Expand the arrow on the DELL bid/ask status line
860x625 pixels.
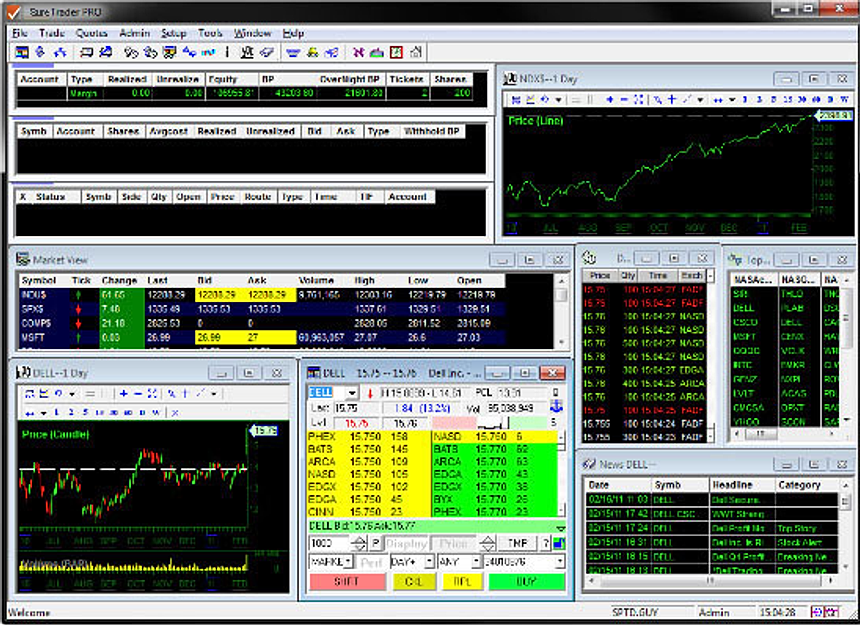click(561, 528)
